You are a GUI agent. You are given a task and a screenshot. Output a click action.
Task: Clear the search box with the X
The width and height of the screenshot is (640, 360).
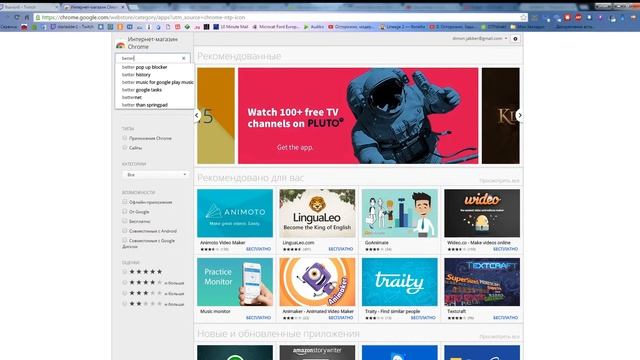point(184,58)
